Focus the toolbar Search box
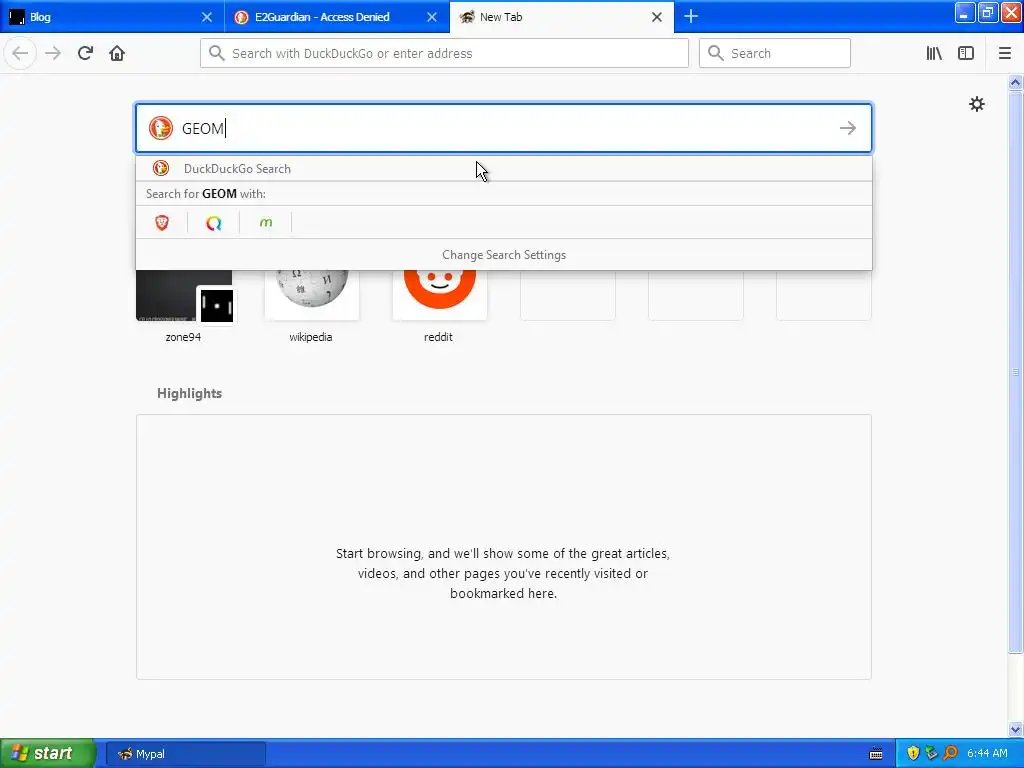 click(x=775, y=53)
